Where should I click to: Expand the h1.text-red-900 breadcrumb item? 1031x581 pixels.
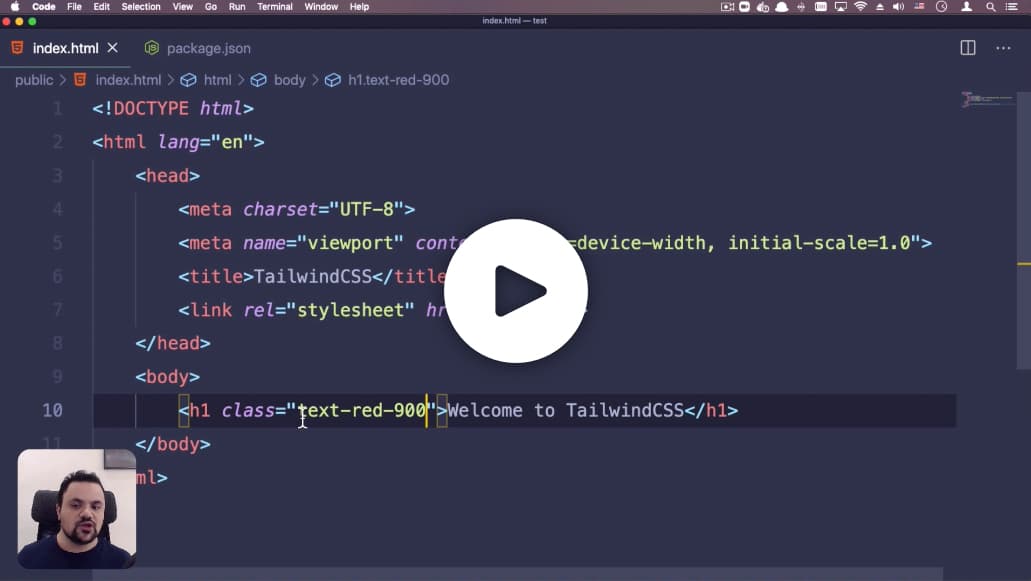pyautogui.click(x=398, y=80)
